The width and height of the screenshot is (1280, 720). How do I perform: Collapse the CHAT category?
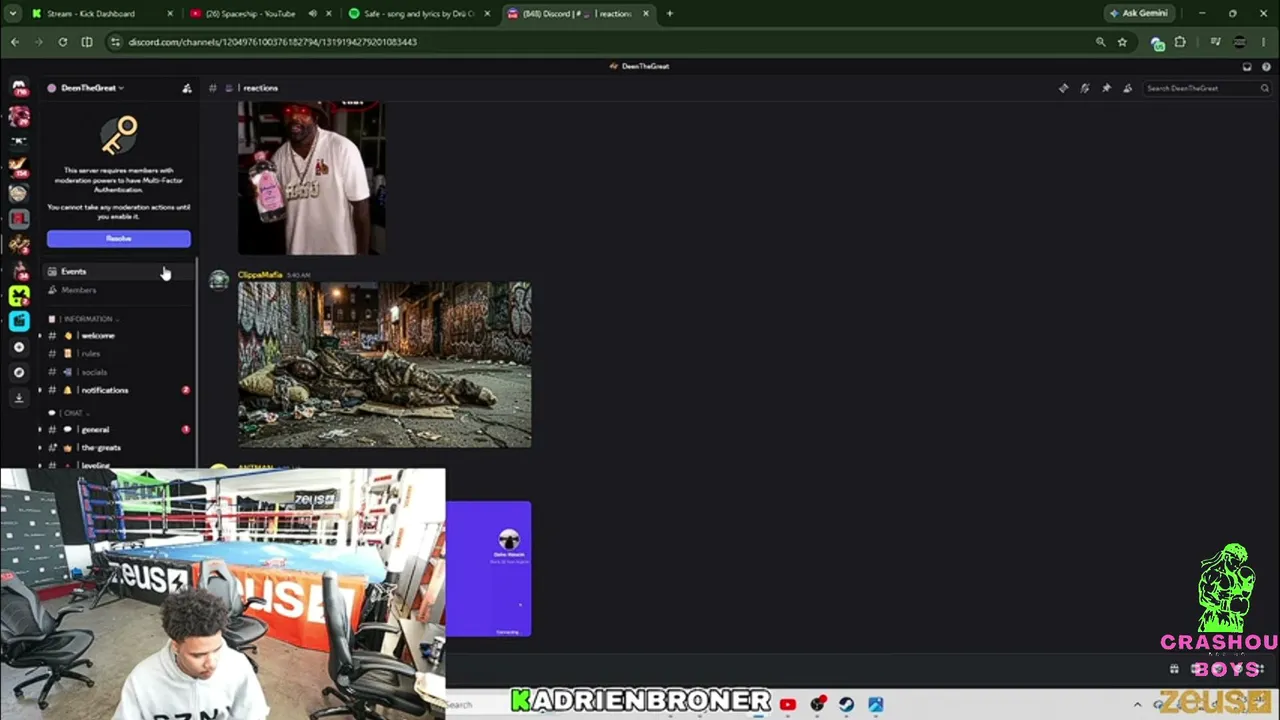pyautogui.click(x=72, y=413)
